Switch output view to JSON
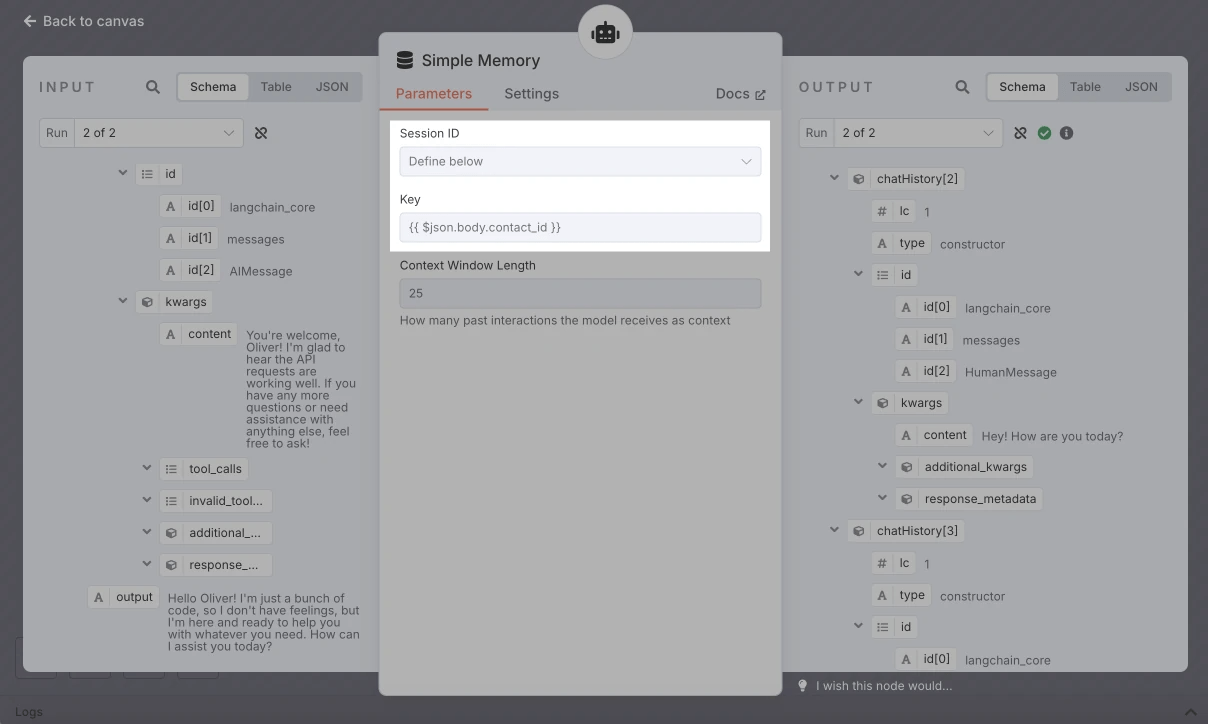1208x724 pixels. pyautogui.click(x=1141, y=87)
